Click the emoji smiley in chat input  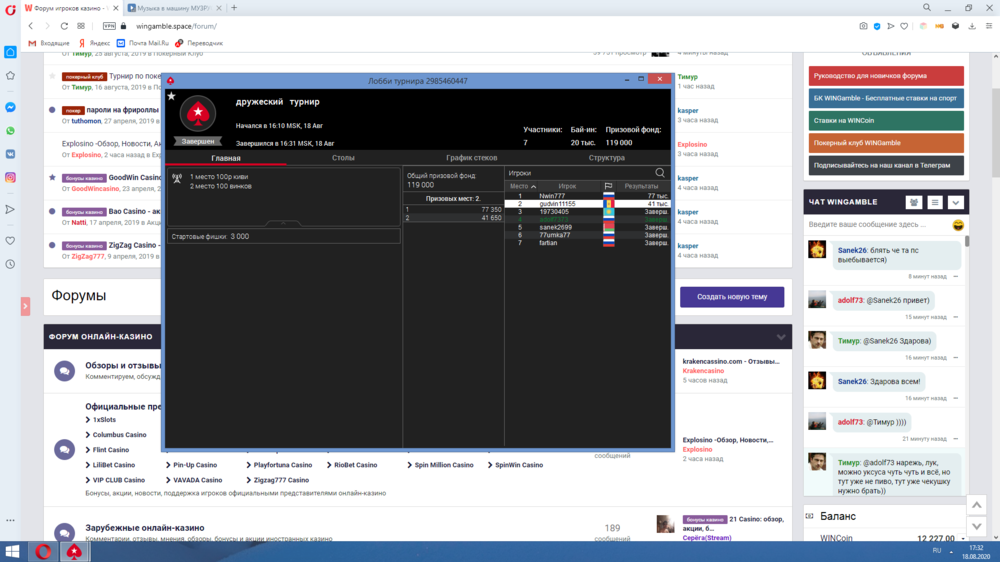[x=958, y=225]
